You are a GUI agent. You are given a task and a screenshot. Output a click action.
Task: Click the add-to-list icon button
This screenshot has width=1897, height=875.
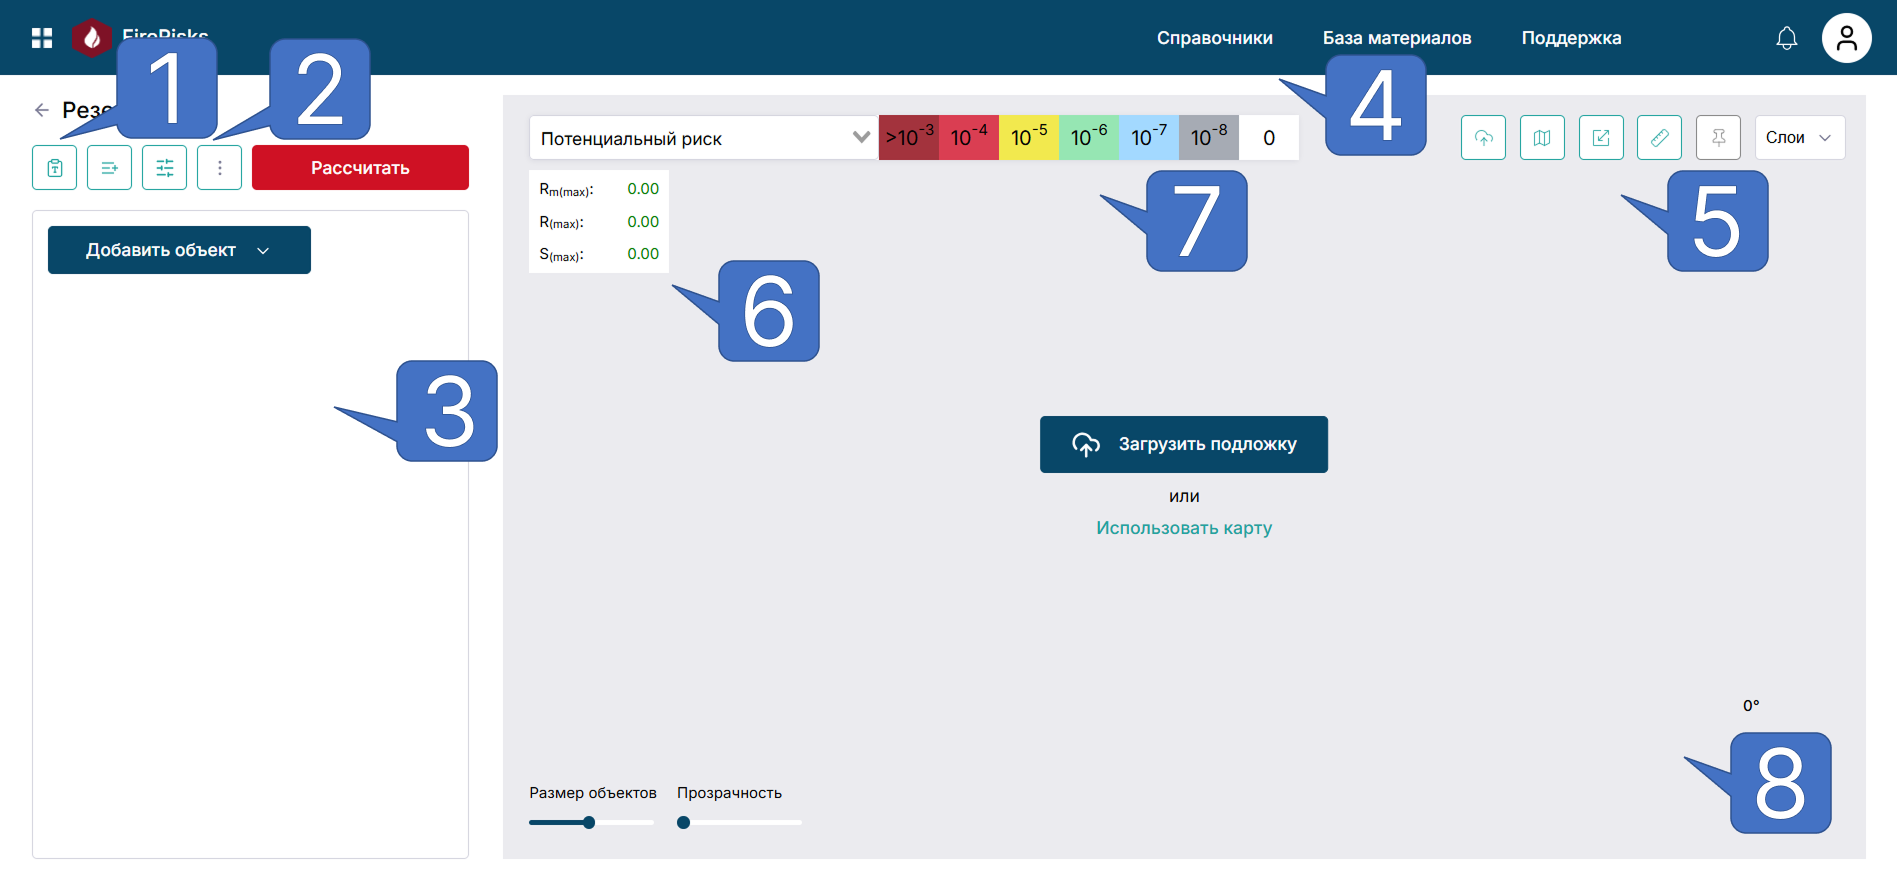109,168
